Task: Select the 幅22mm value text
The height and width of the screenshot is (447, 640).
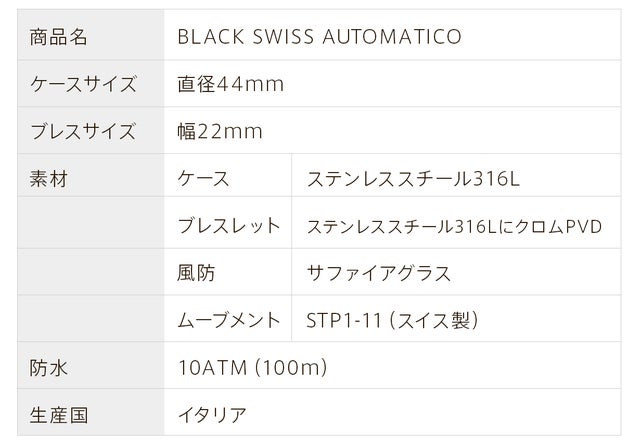Action: coord(220,131)
